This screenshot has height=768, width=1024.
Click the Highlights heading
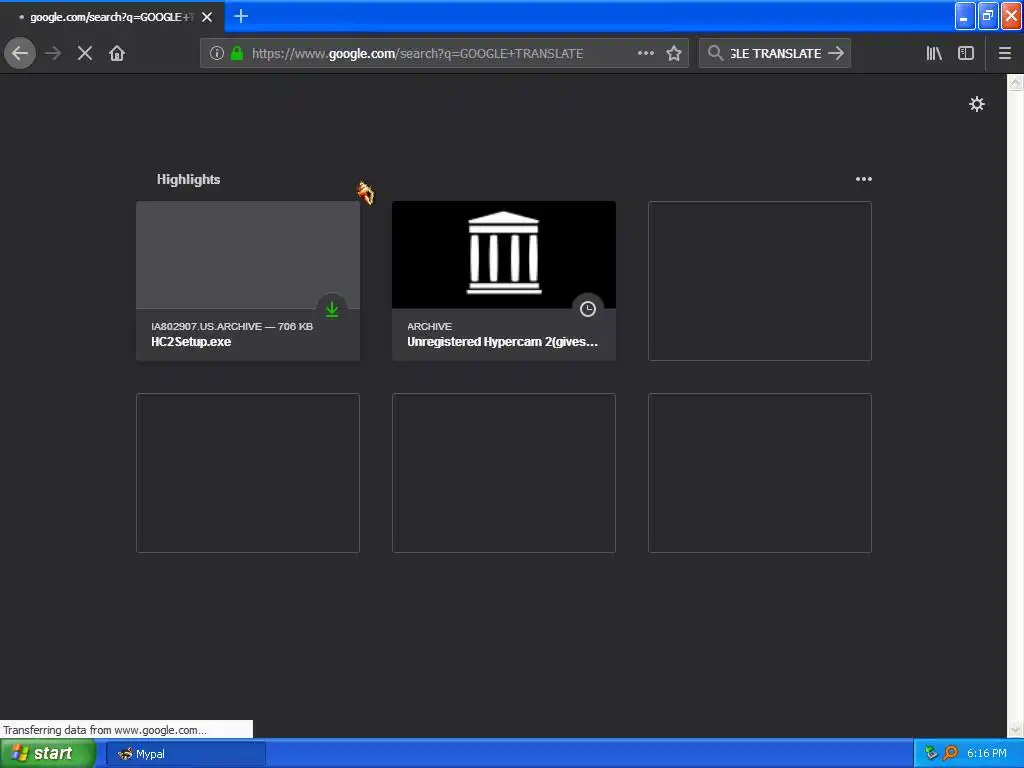click(188, 179)
